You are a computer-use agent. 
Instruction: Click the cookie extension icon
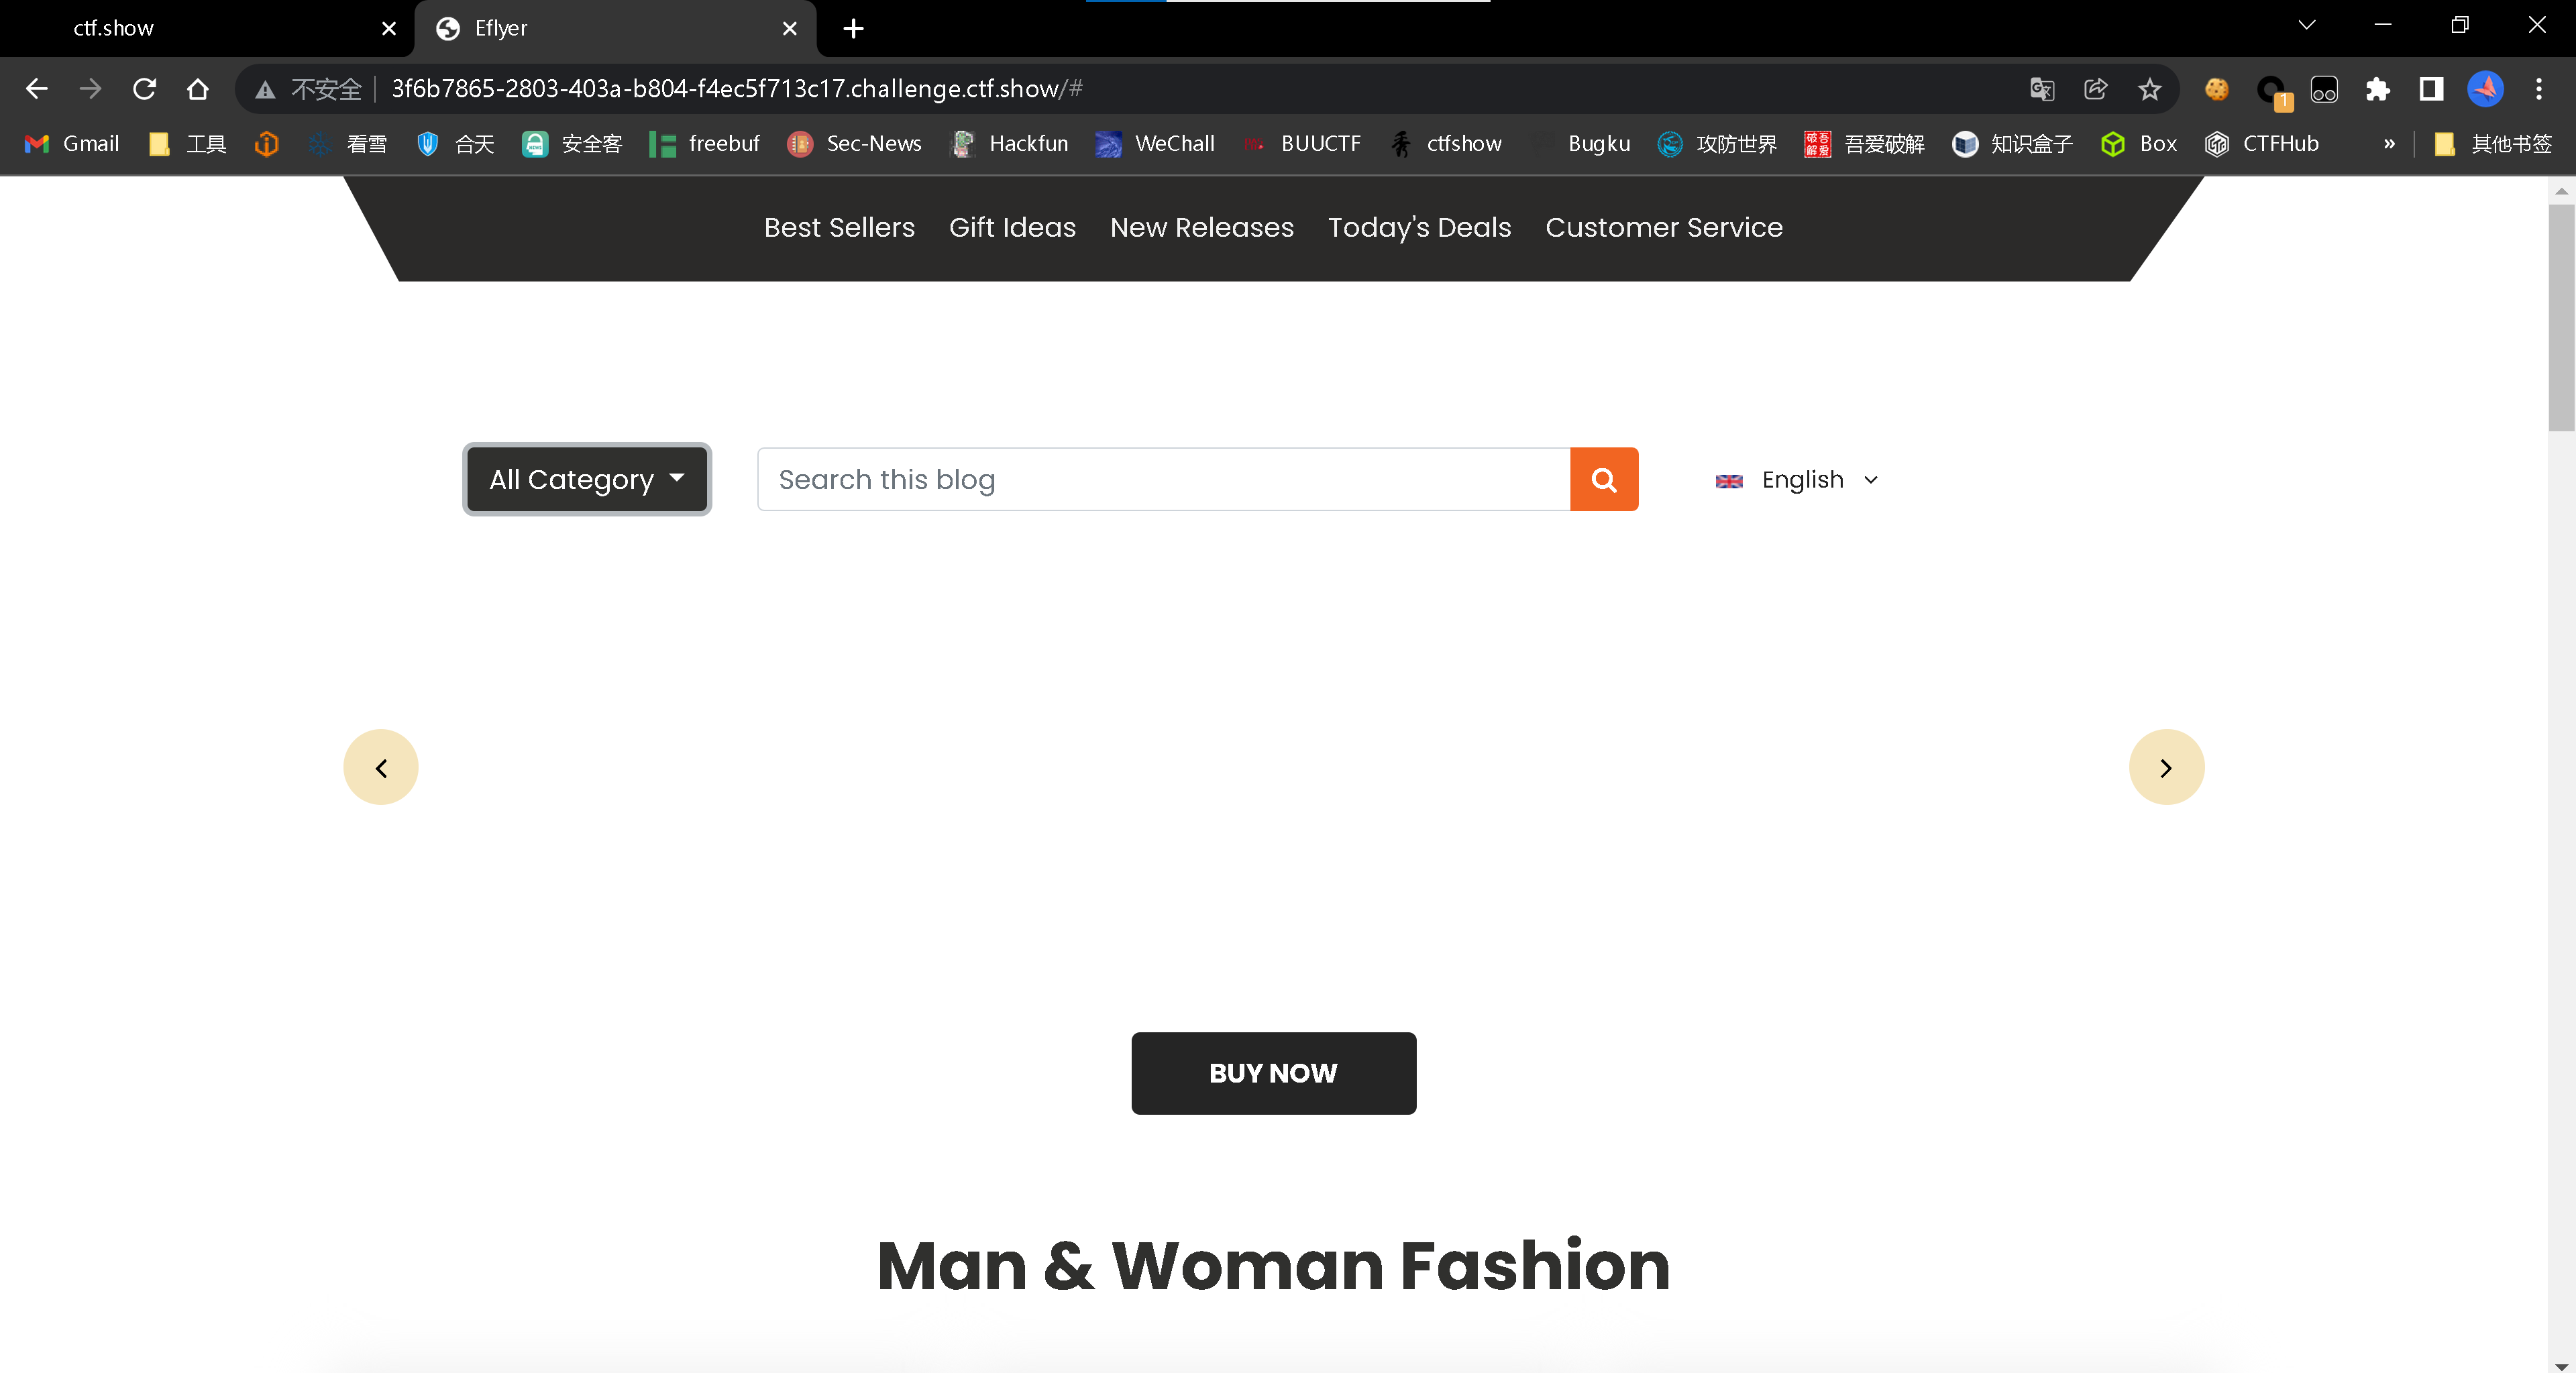2216,89
